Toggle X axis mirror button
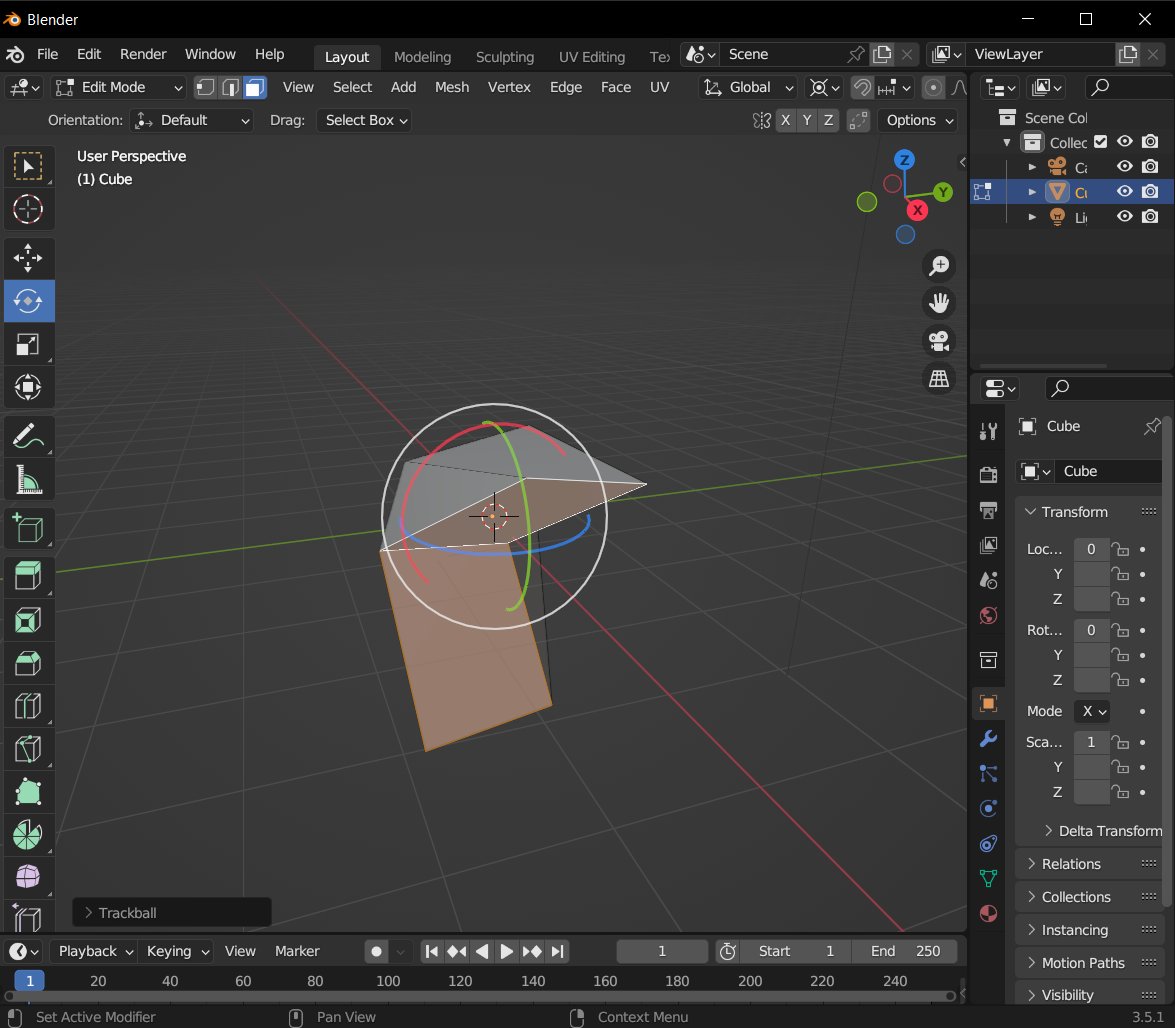 click(785, 121)
